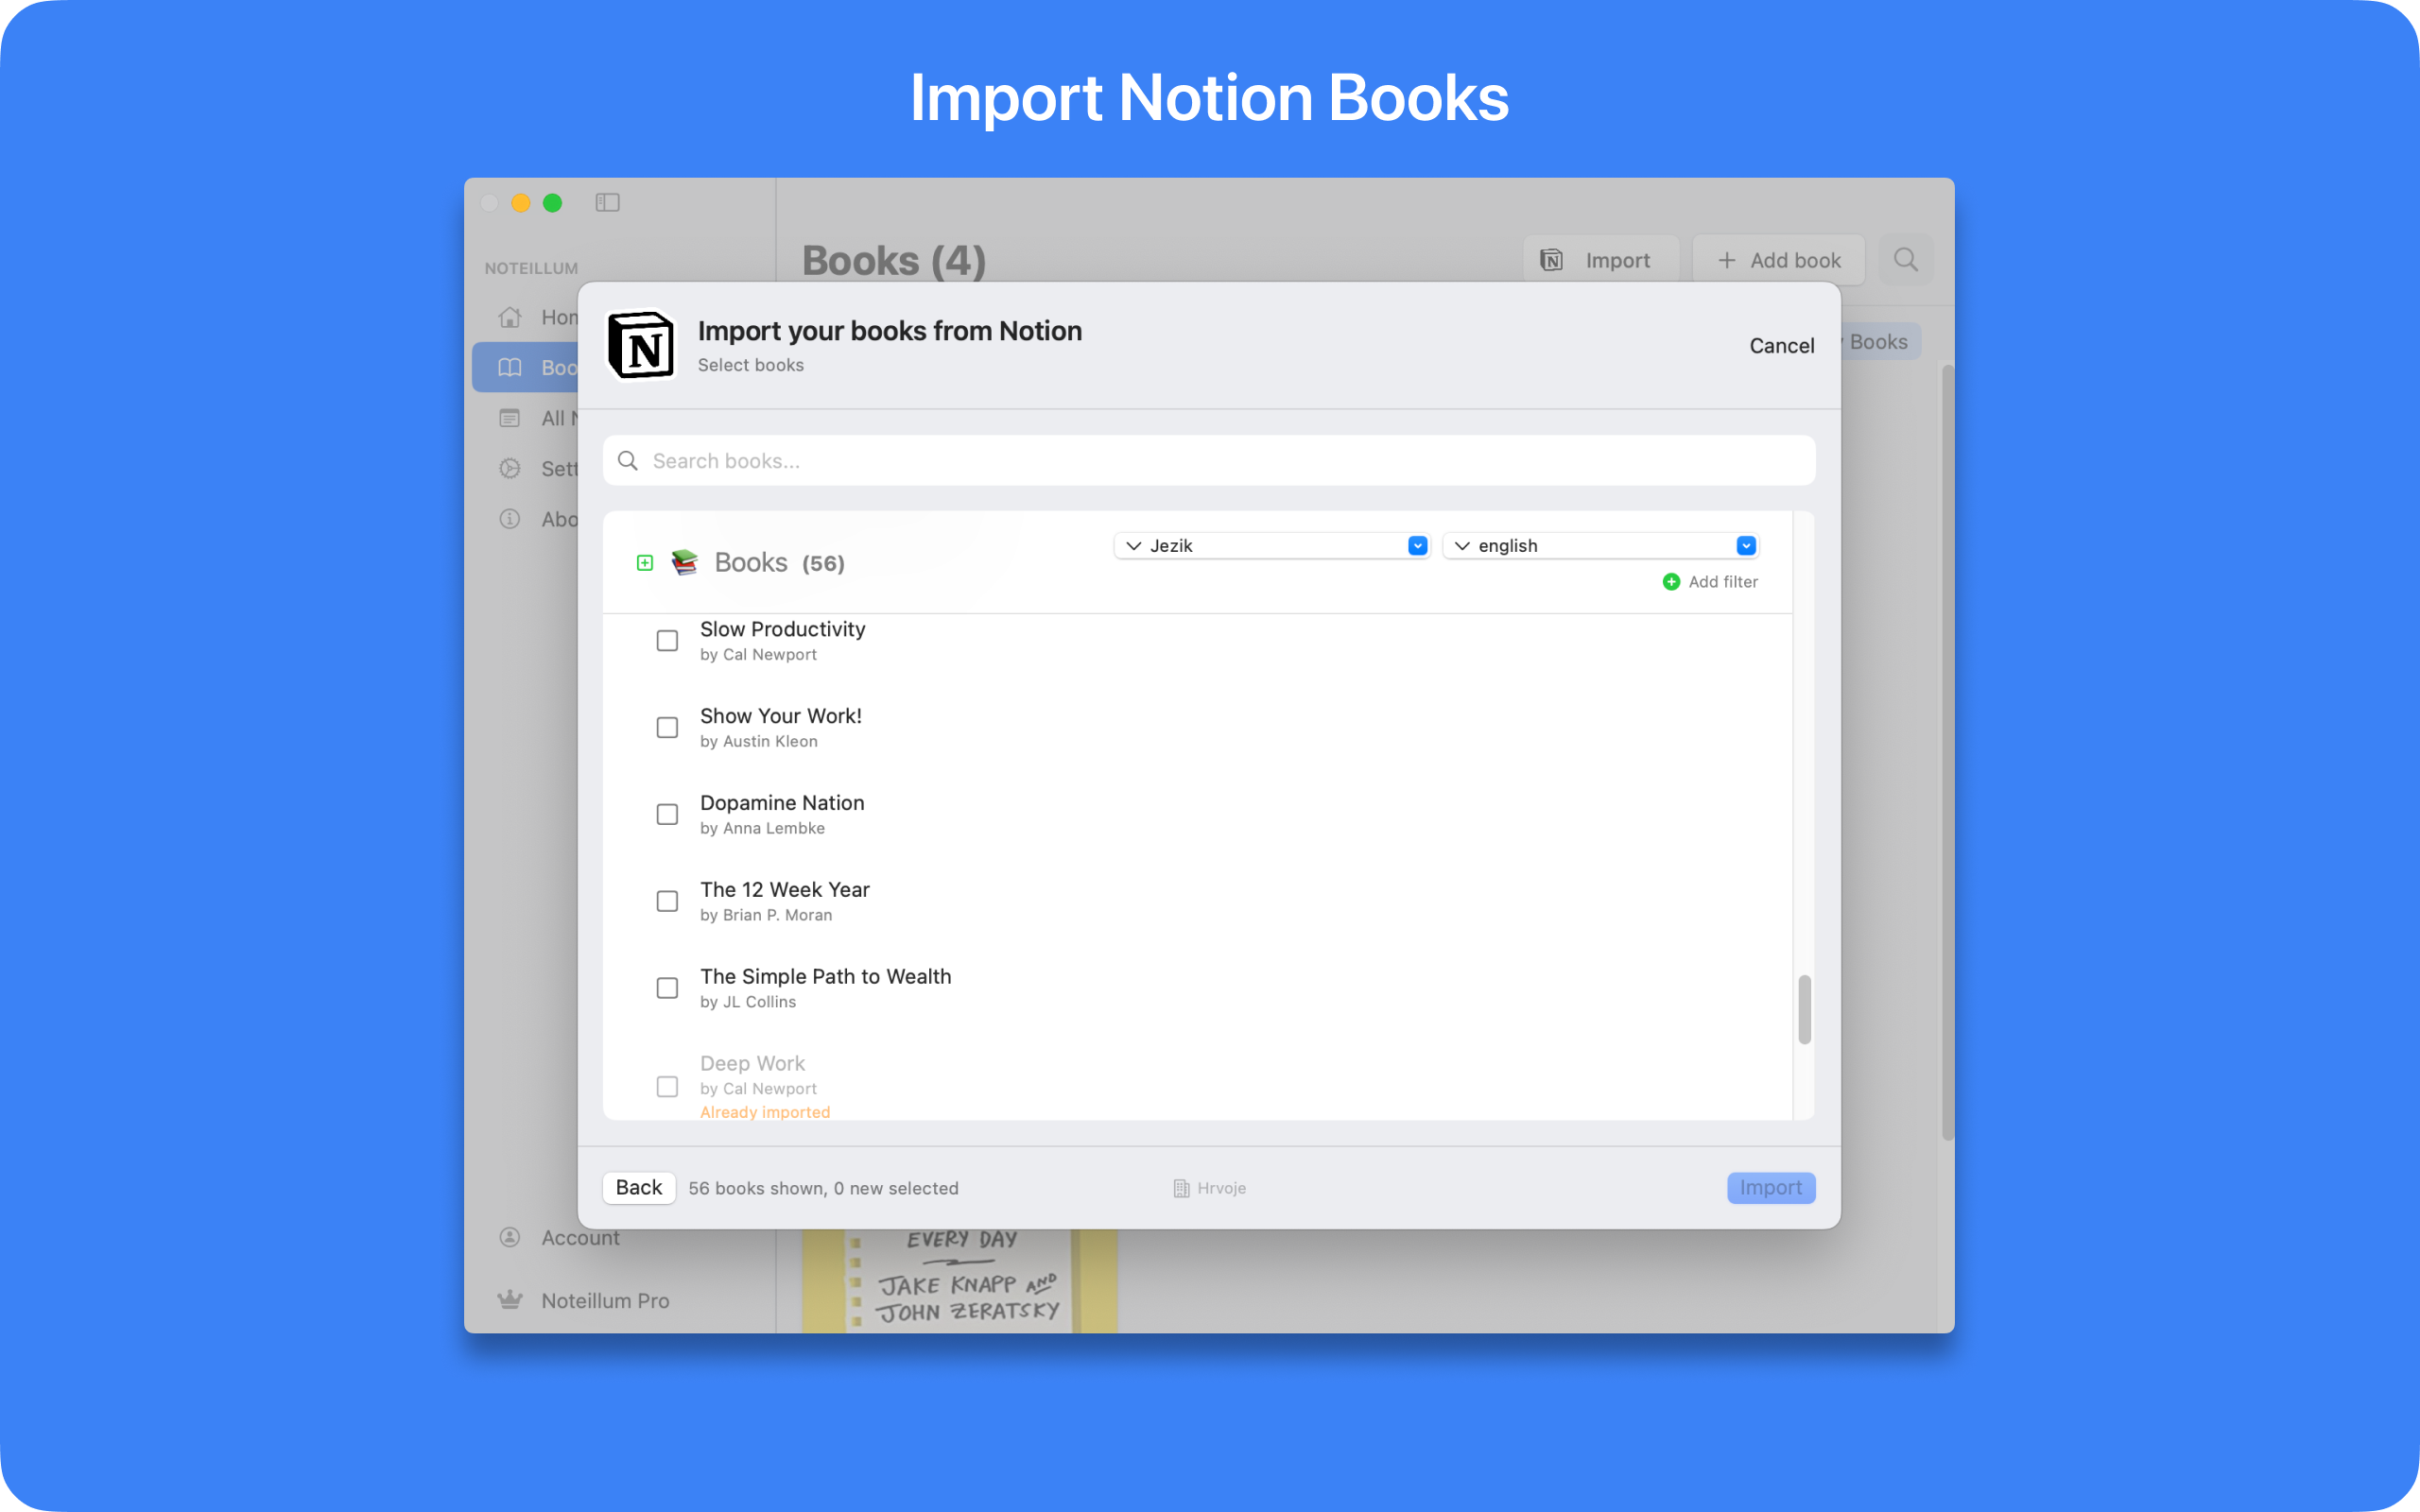Click the Notion logo in dialog header
2420x1512 pixels.
(x=641, y=345)
